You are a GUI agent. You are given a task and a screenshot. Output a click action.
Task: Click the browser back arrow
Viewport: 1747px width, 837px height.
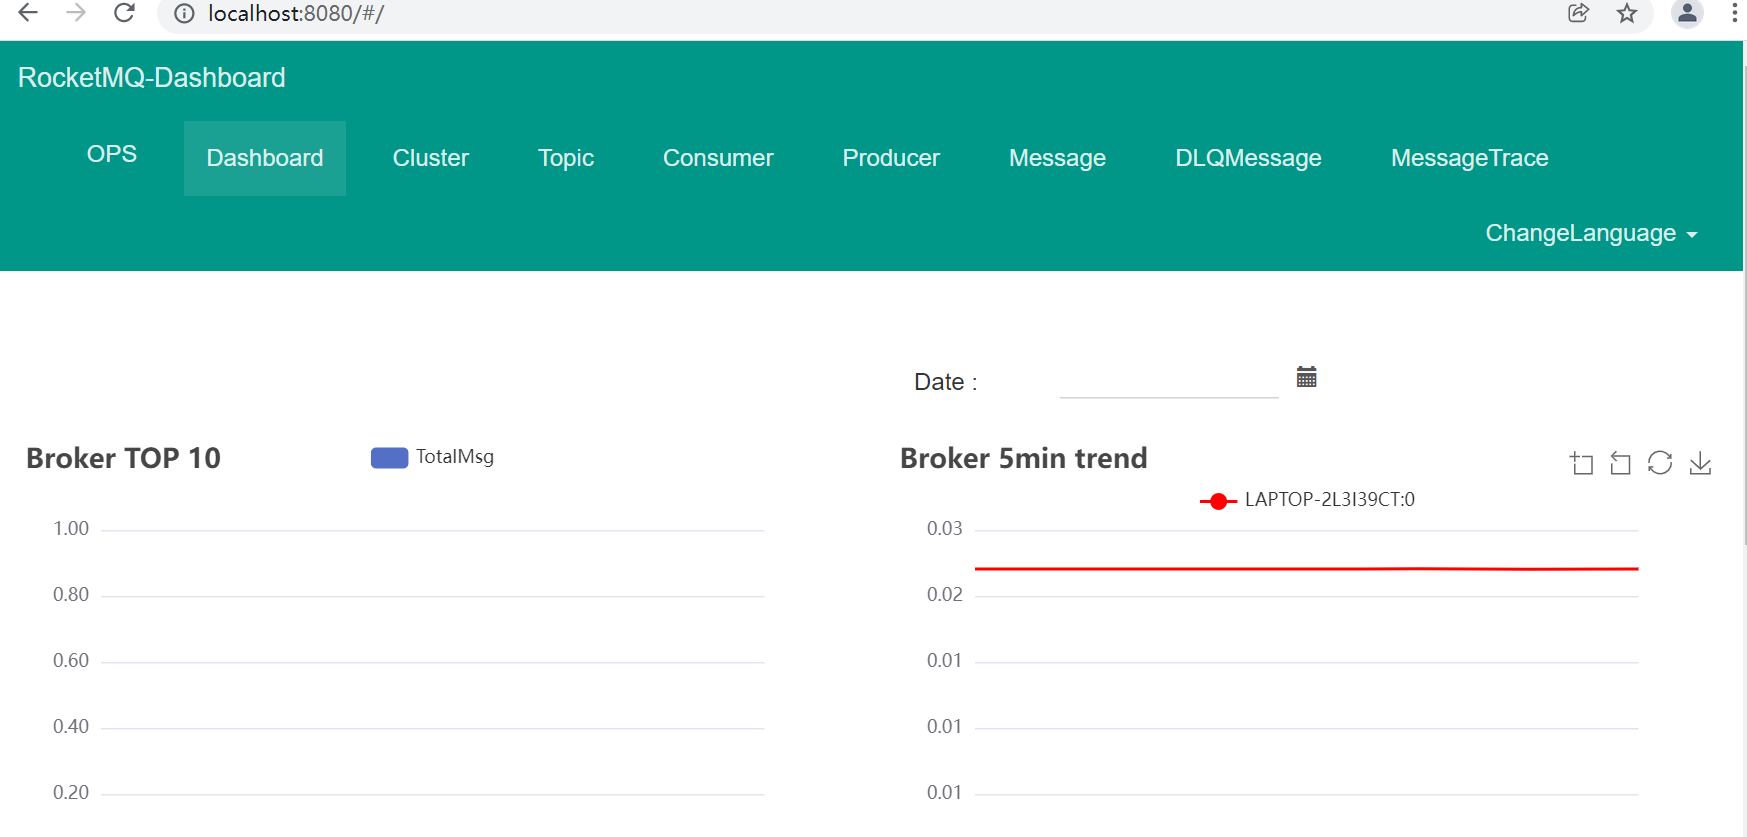[28, 13]
